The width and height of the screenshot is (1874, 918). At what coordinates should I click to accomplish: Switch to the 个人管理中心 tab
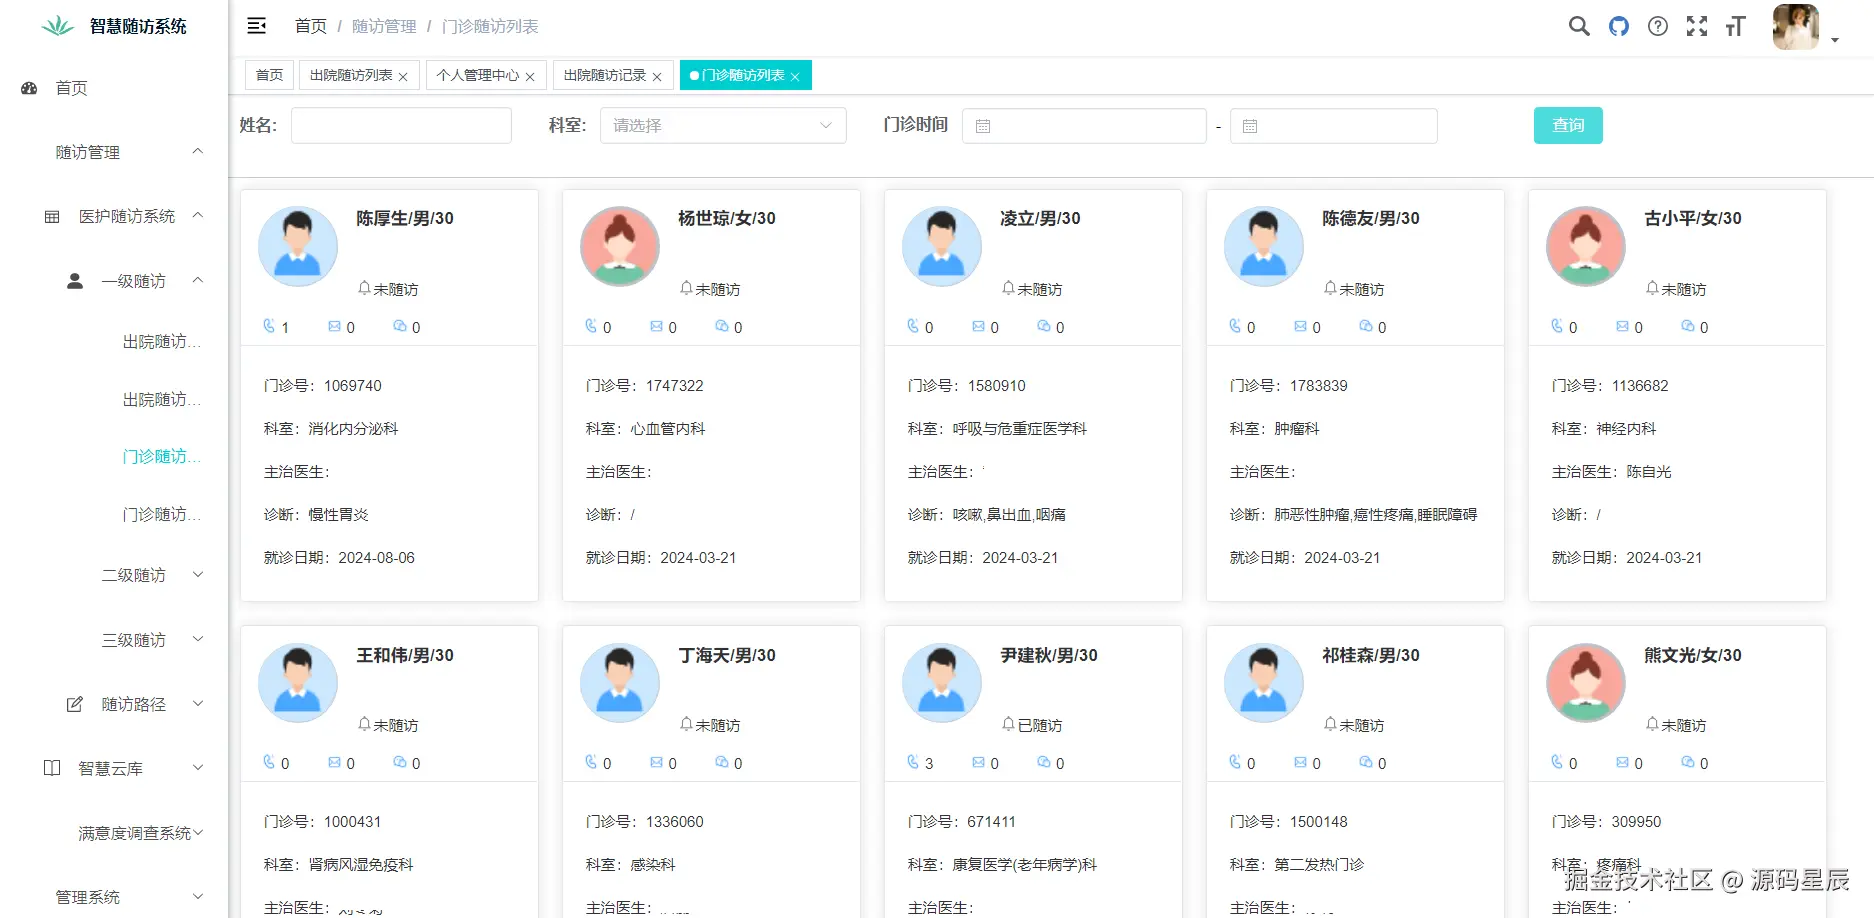(486, 75)
